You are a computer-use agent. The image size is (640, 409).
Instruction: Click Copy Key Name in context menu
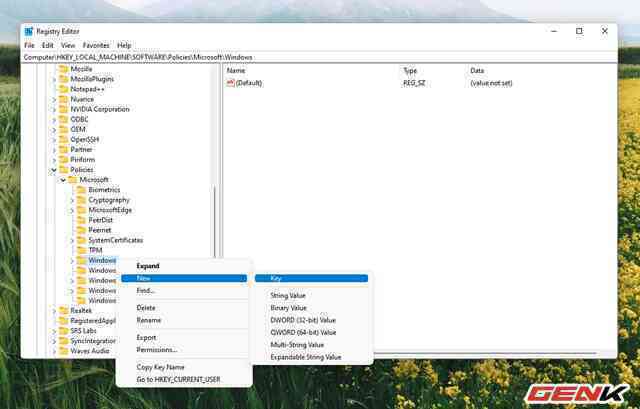click(184, 367)
